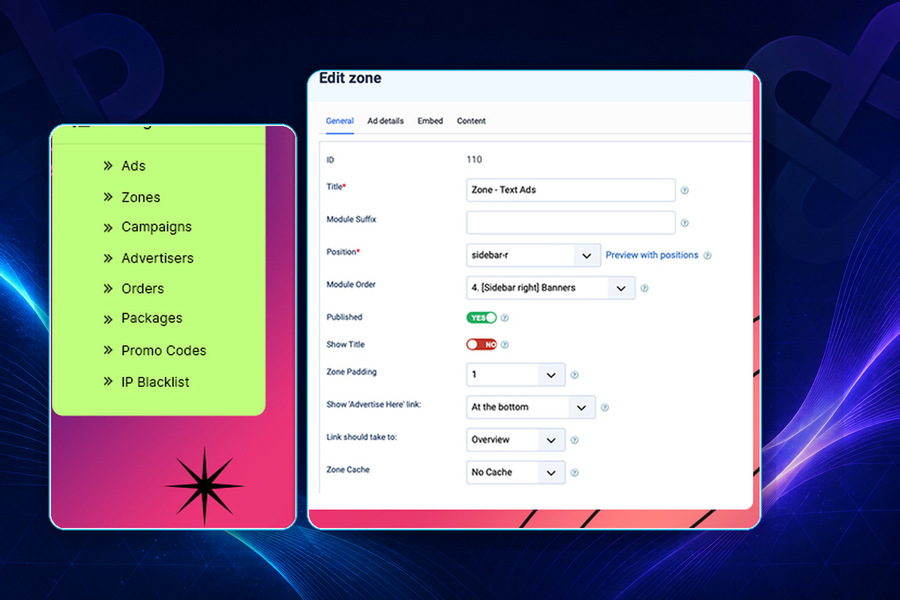This screenshot has height=600, width=900.
Task: Open IP Blacklist in the side menu
Action: 155,382
